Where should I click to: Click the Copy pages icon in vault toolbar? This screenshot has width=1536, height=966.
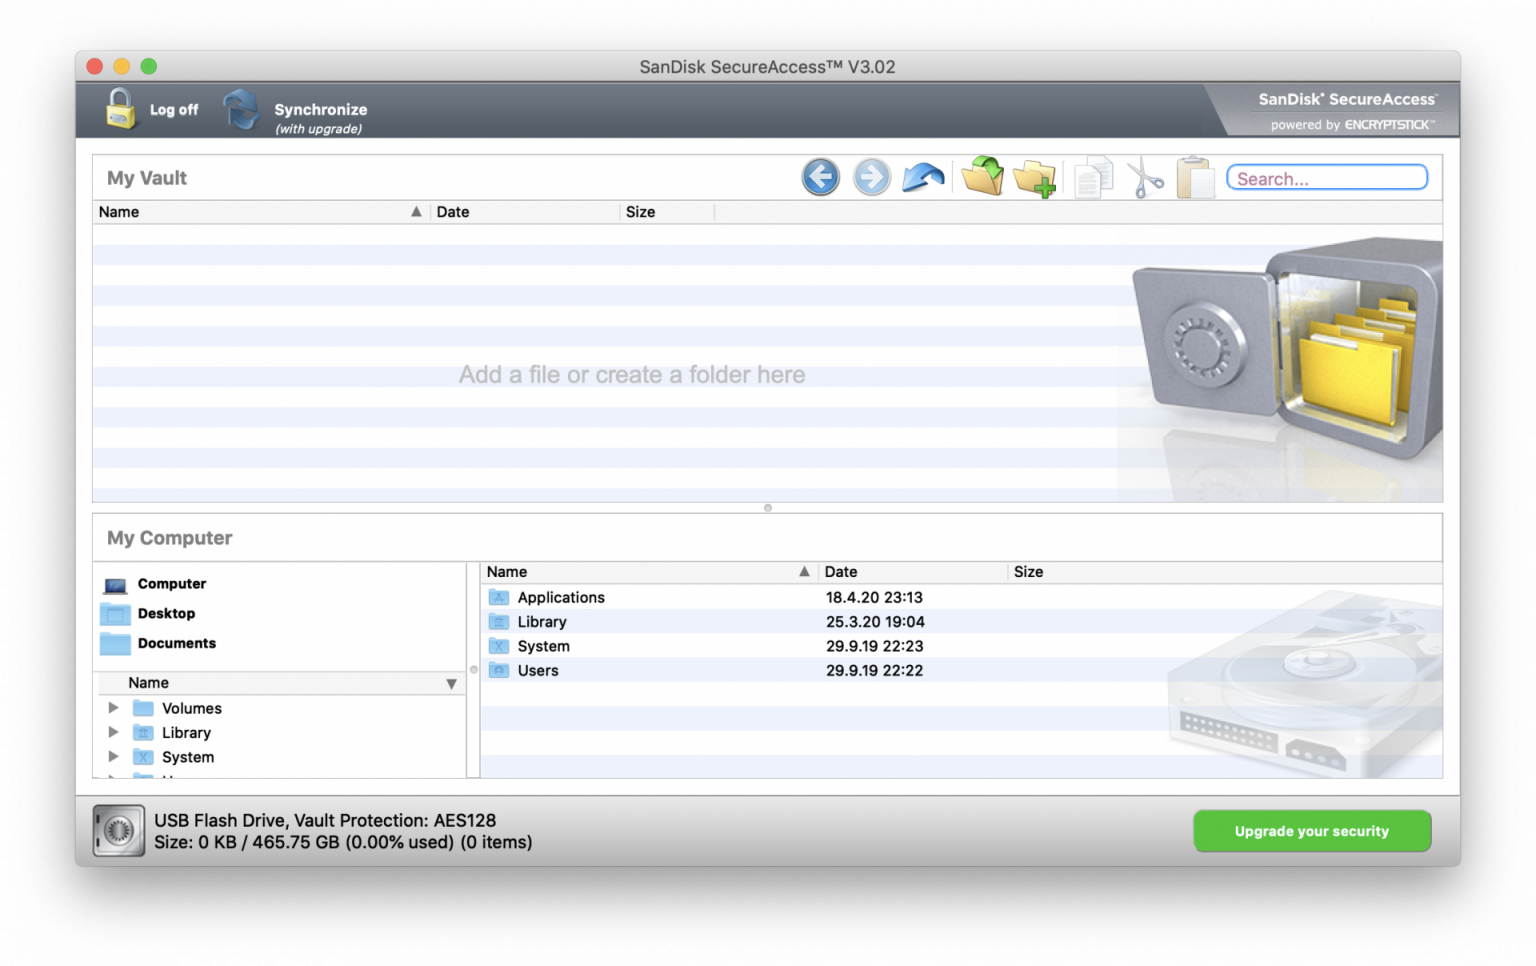(1093, 178)
